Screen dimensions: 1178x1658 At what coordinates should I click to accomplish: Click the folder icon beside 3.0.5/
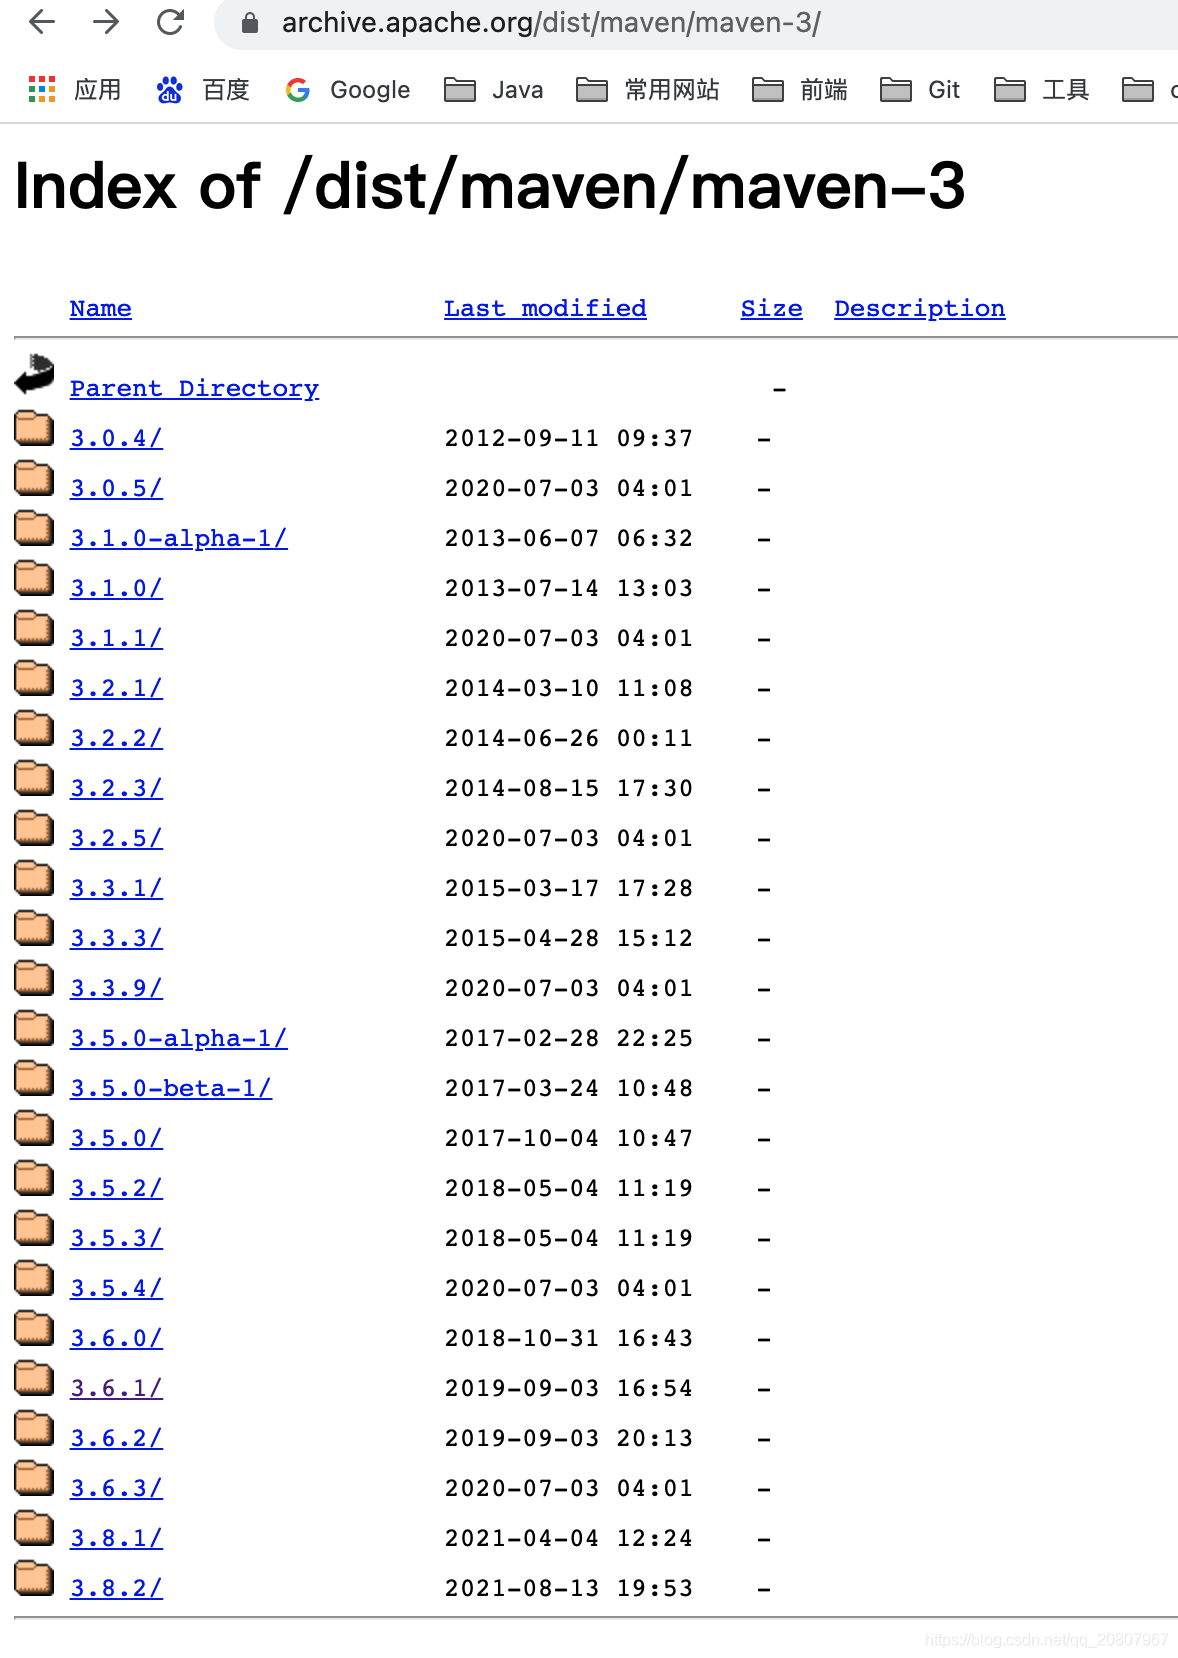(34, 477)
